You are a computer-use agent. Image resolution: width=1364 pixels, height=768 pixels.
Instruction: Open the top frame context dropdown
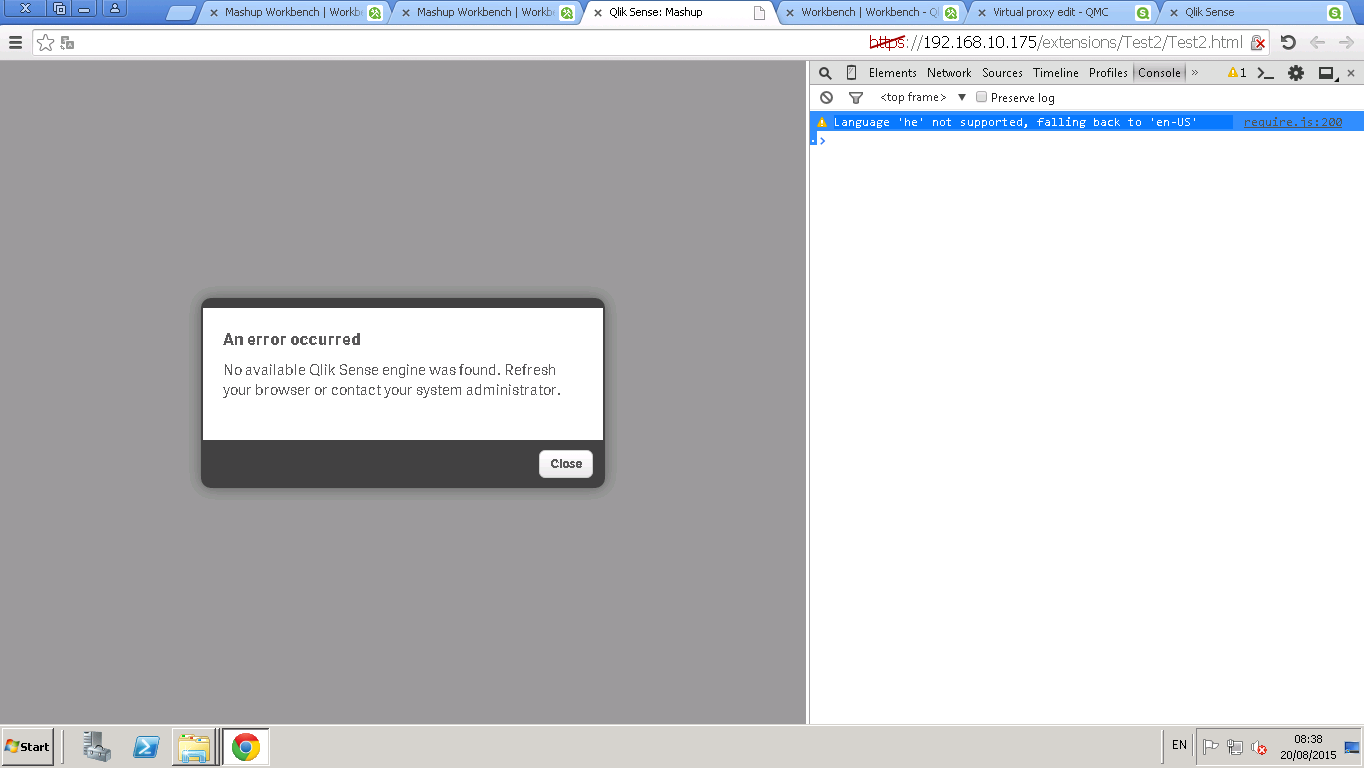pos(923,98)
